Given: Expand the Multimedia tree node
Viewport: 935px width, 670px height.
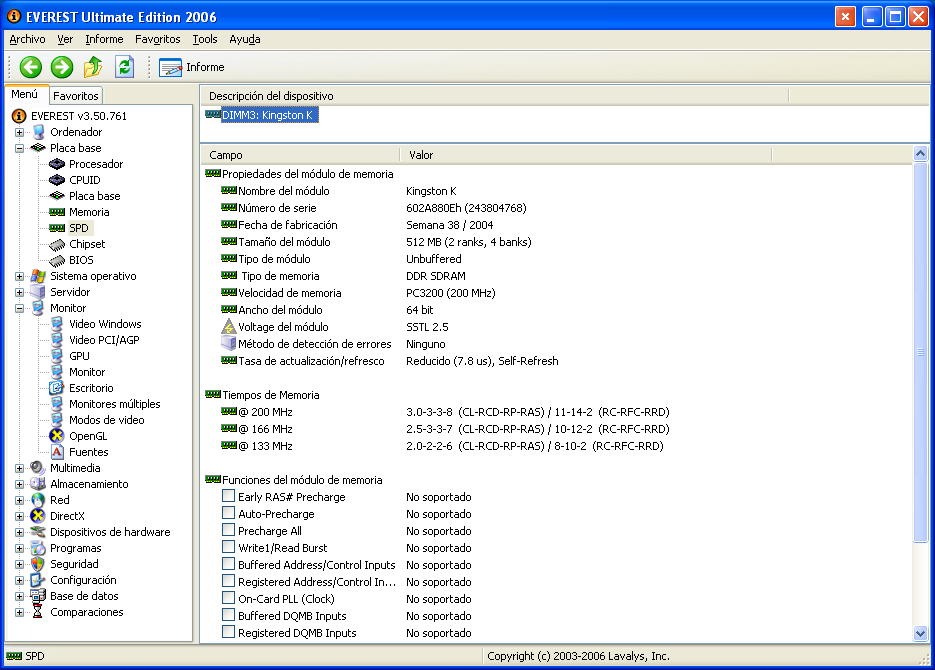Looking at the screenshot, I should (20, 469).
